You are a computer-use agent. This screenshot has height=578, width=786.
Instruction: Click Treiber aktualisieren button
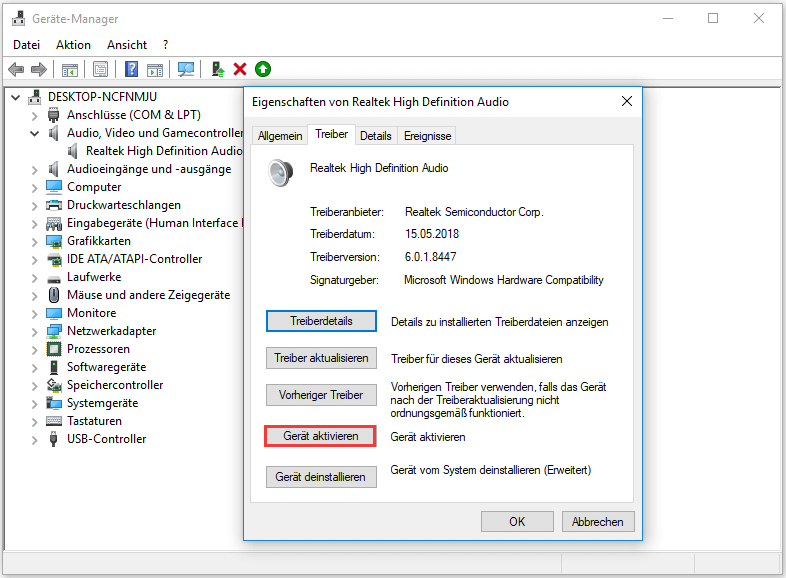[x=321, y=358]
